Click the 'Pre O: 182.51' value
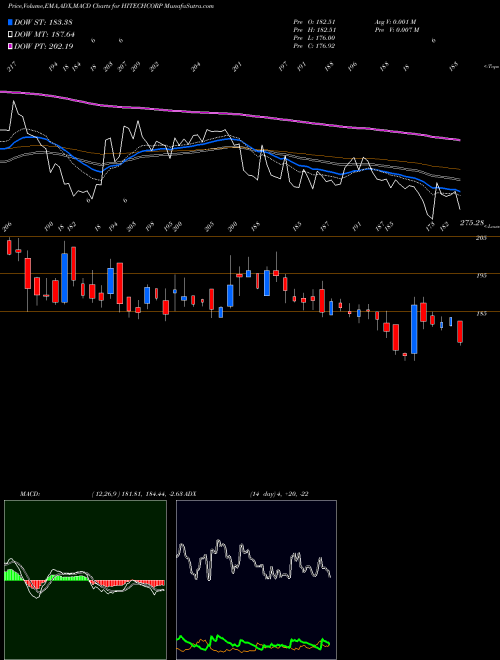500x660 pixels. (x=314, y=22)
